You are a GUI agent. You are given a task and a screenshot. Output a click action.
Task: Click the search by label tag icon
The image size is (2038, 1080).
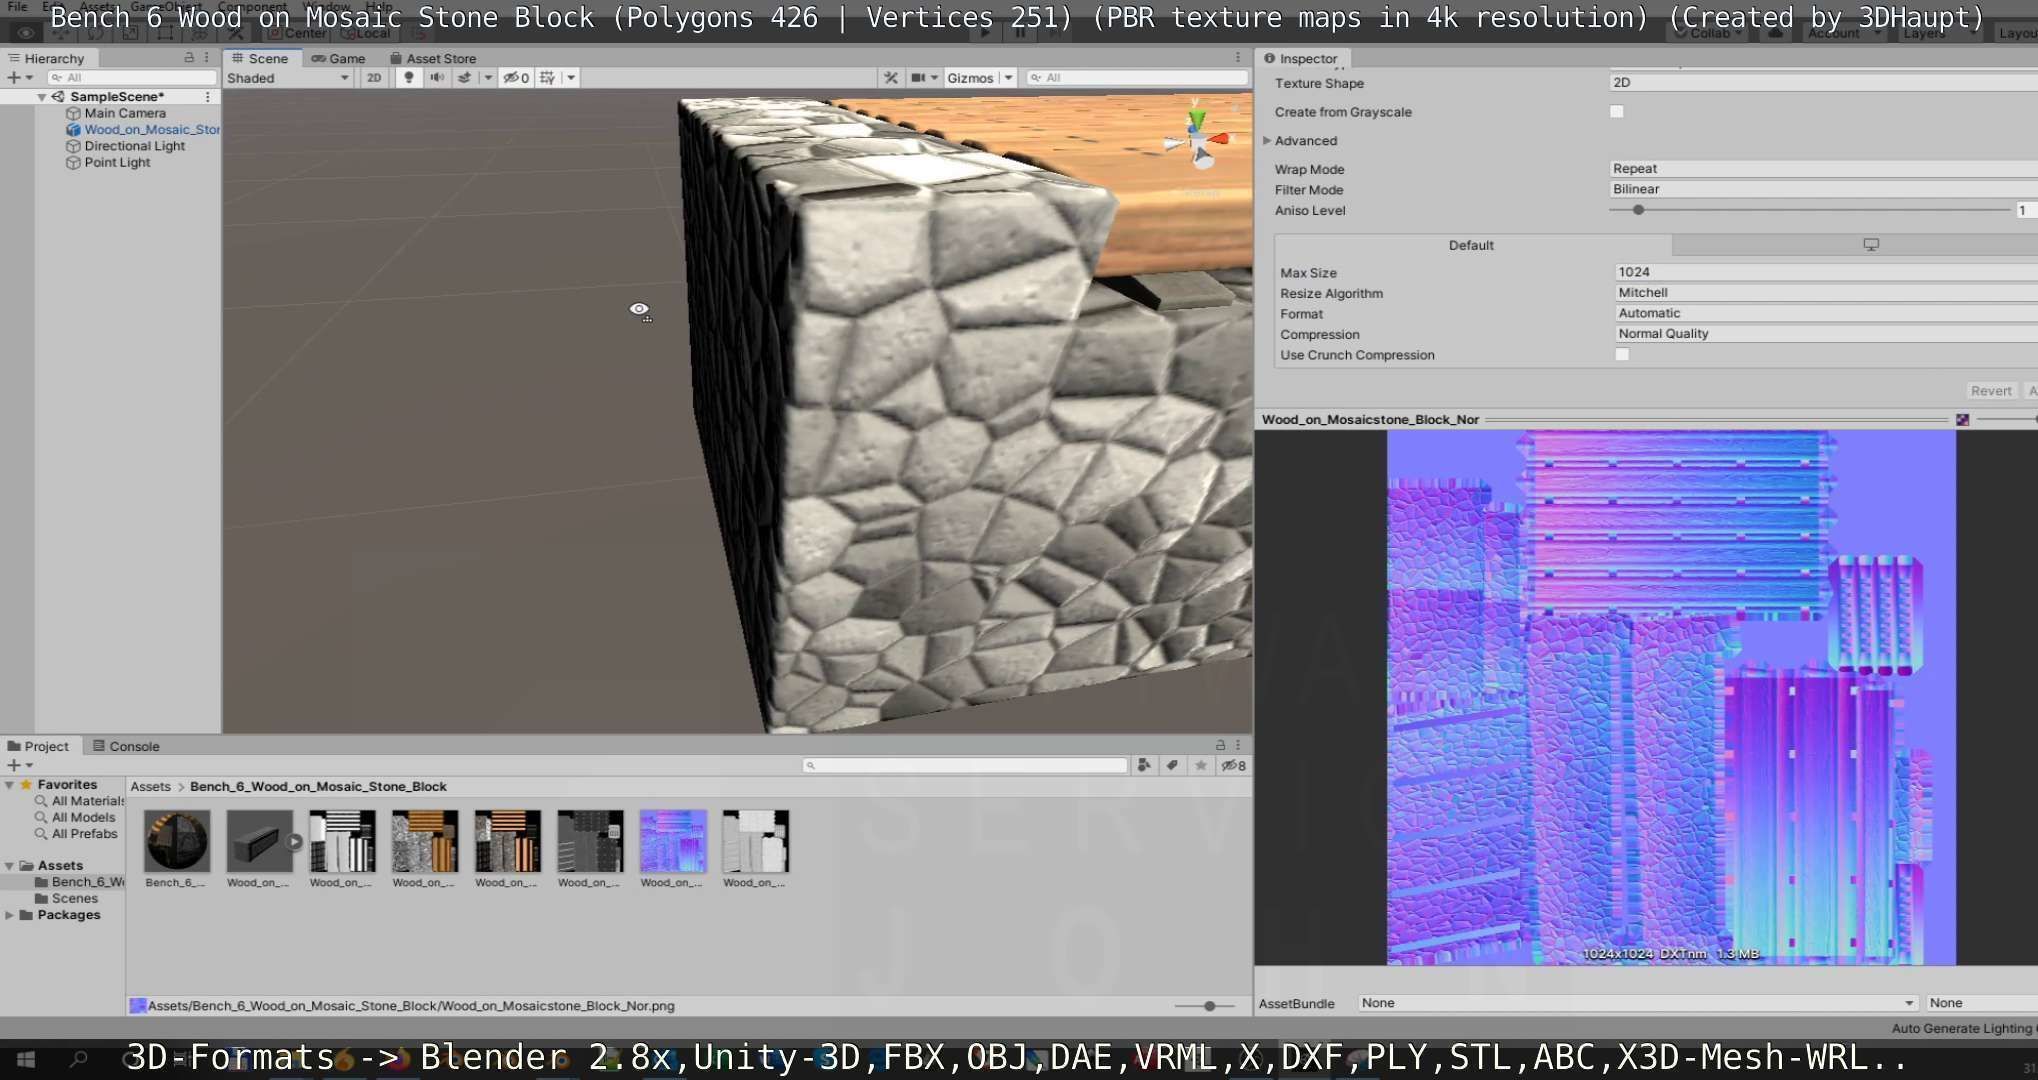click(x=1172, y=765)
